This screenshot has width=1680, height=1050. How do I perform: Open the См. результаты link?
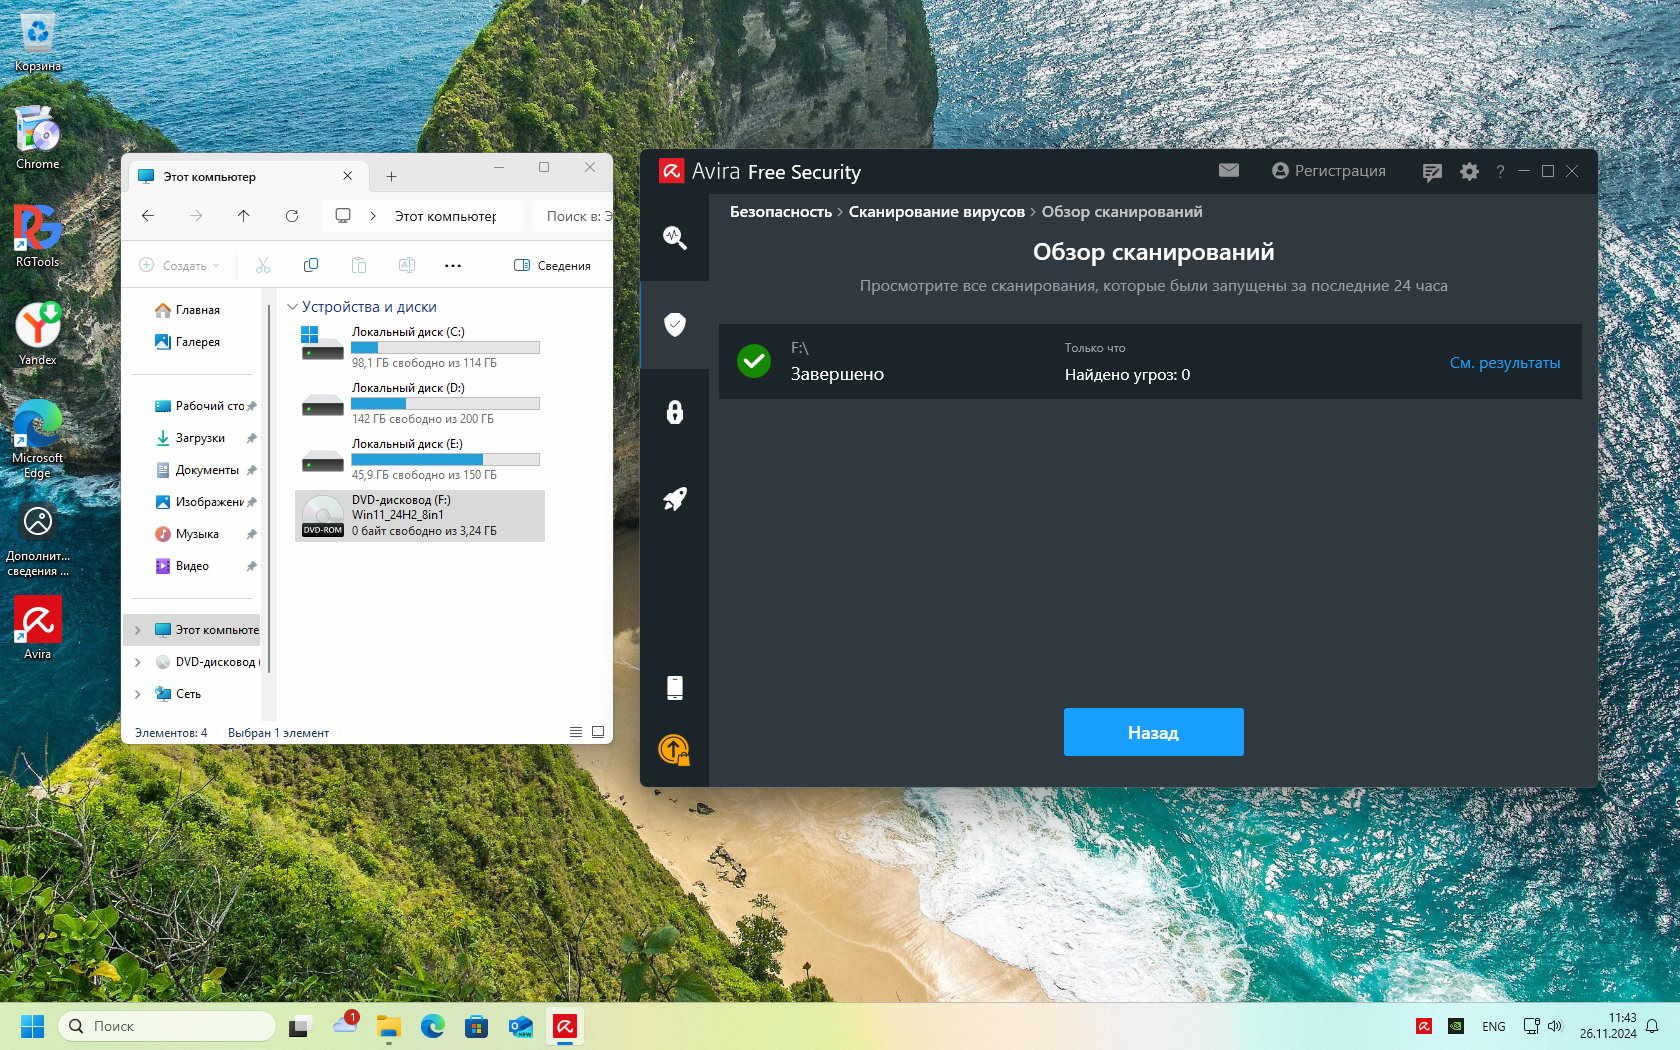coord(1504,363)
